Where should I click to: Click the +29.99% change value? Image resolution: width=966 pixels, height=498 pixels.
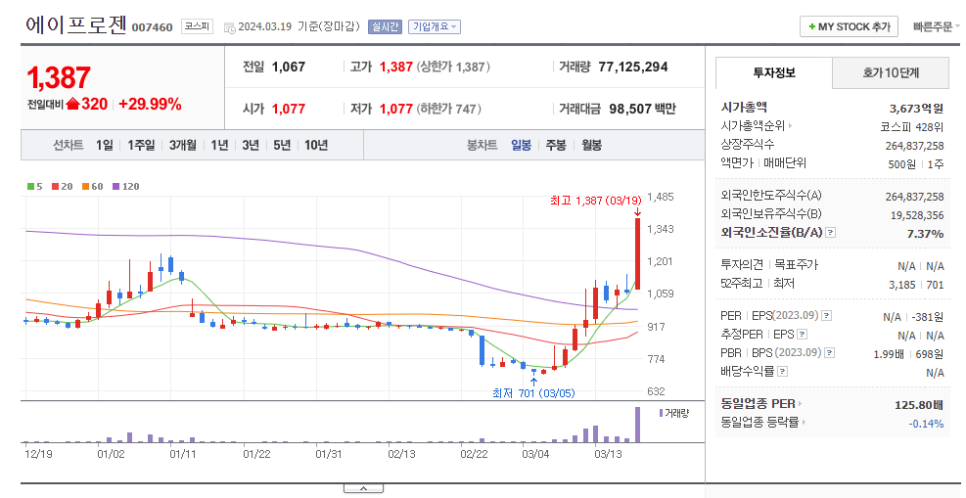tap(150, 104)
